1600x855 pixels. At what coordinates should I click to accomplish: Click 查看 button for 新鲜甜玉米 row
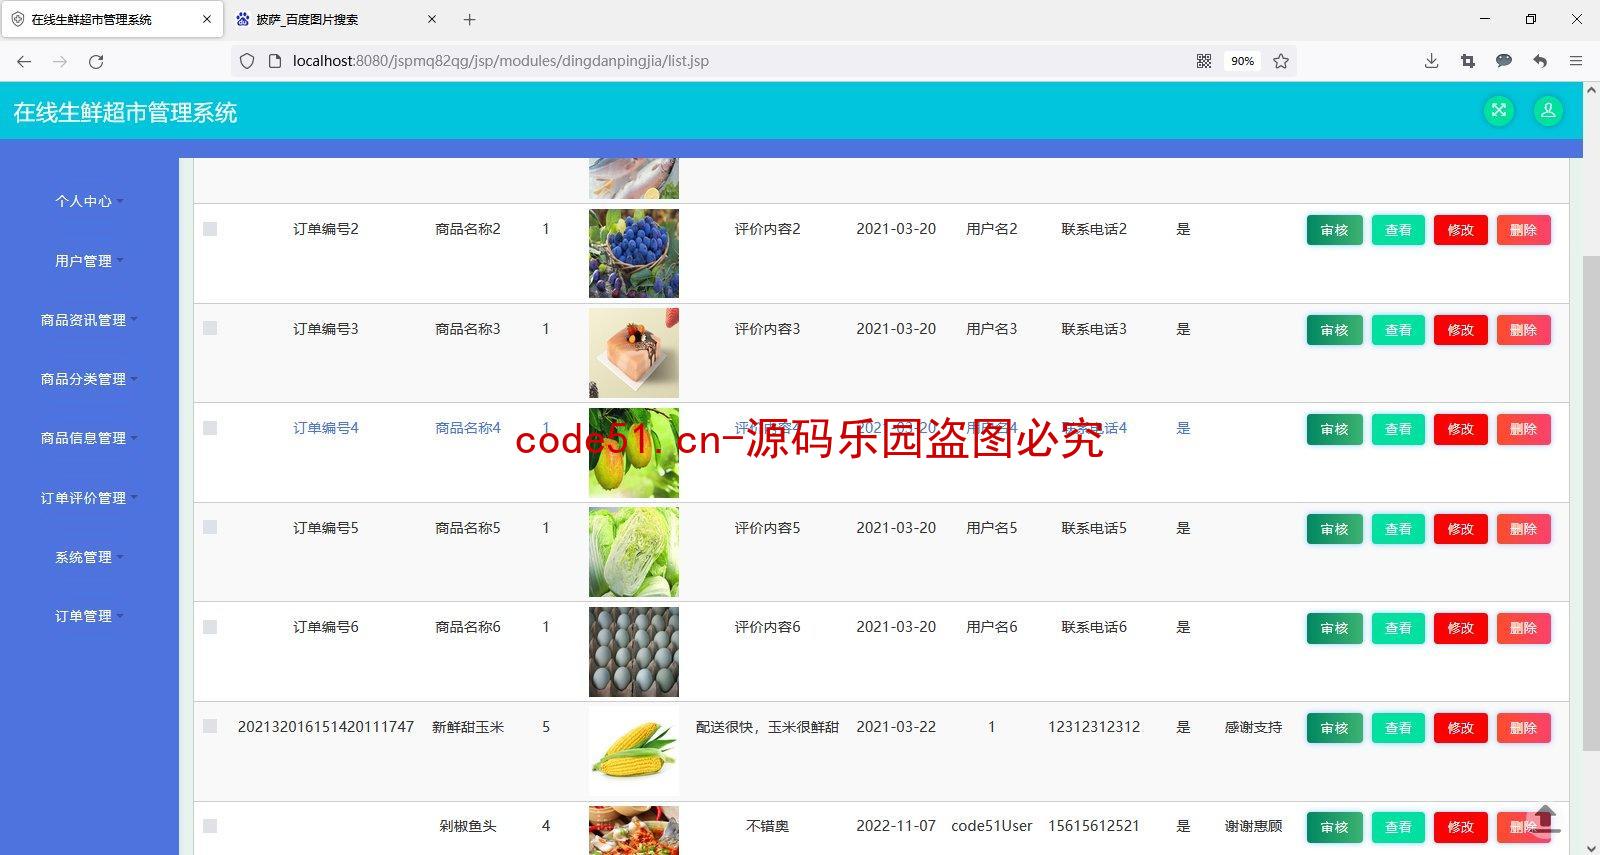point(1398,728)
